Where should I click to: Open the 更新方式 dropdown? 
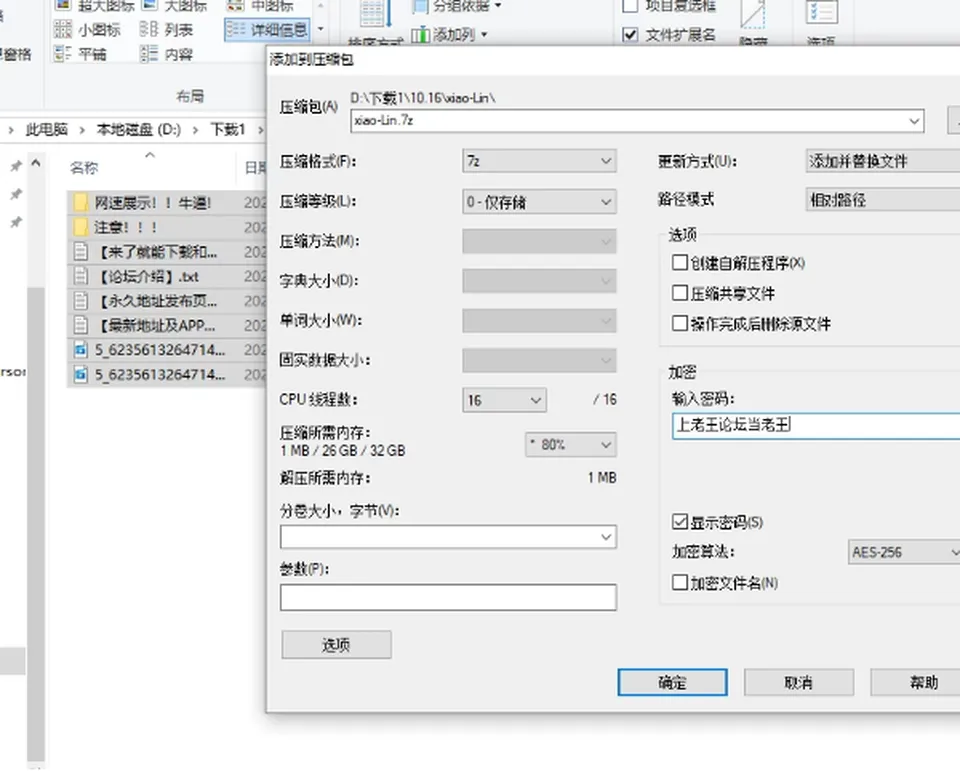[x=883, y=161]
